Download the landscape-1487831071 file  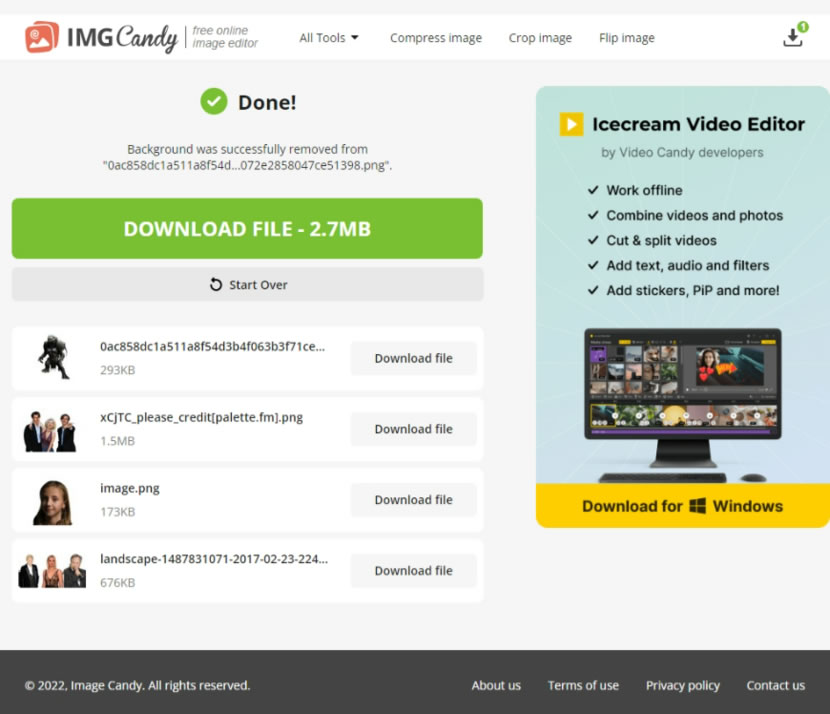pyautogui.click(x=413, y=571)
